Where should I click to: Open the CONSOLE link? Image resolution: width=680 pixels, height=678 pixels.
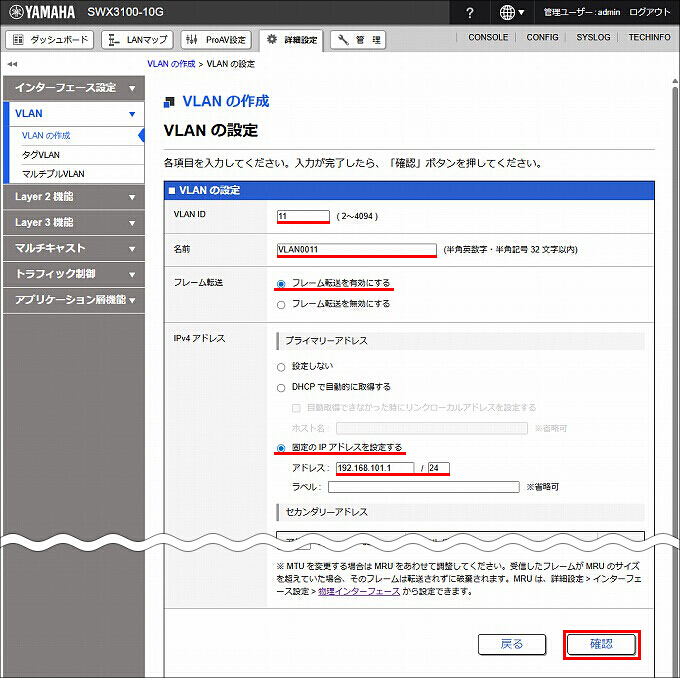488,37
